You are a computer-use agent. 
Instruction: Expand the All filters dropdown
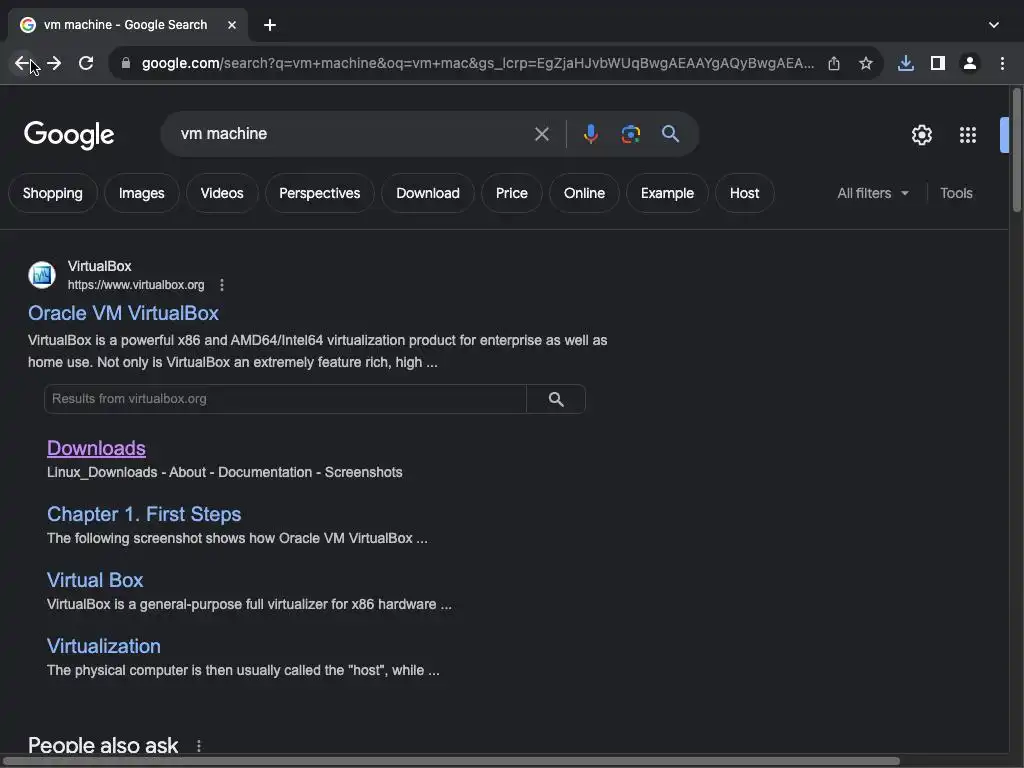873,193
